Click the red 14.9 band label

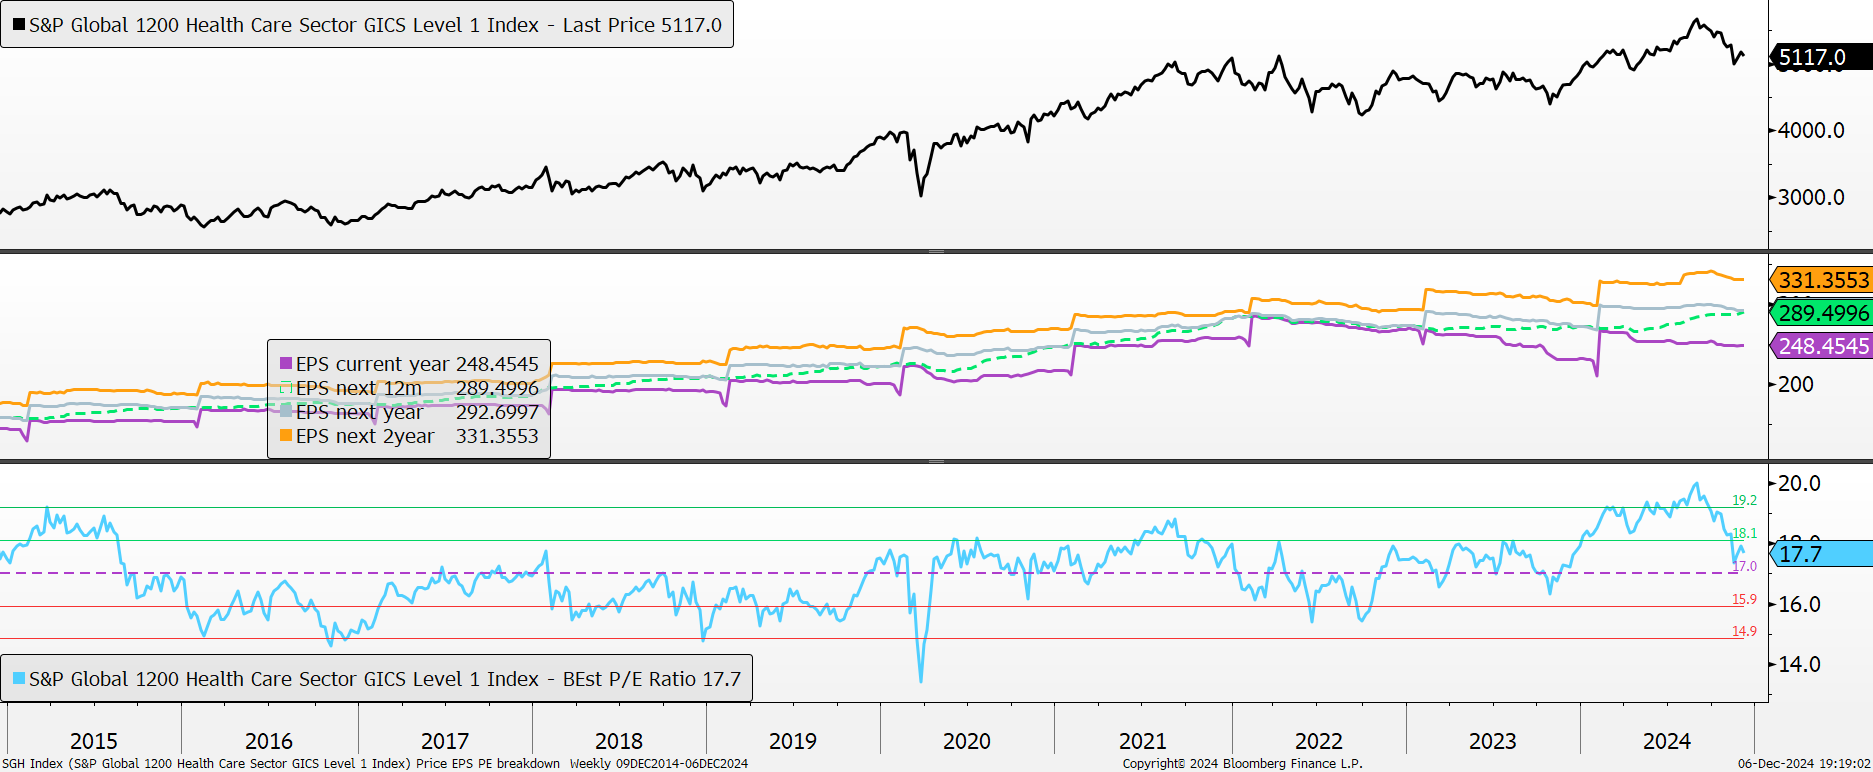(1744, 631)
